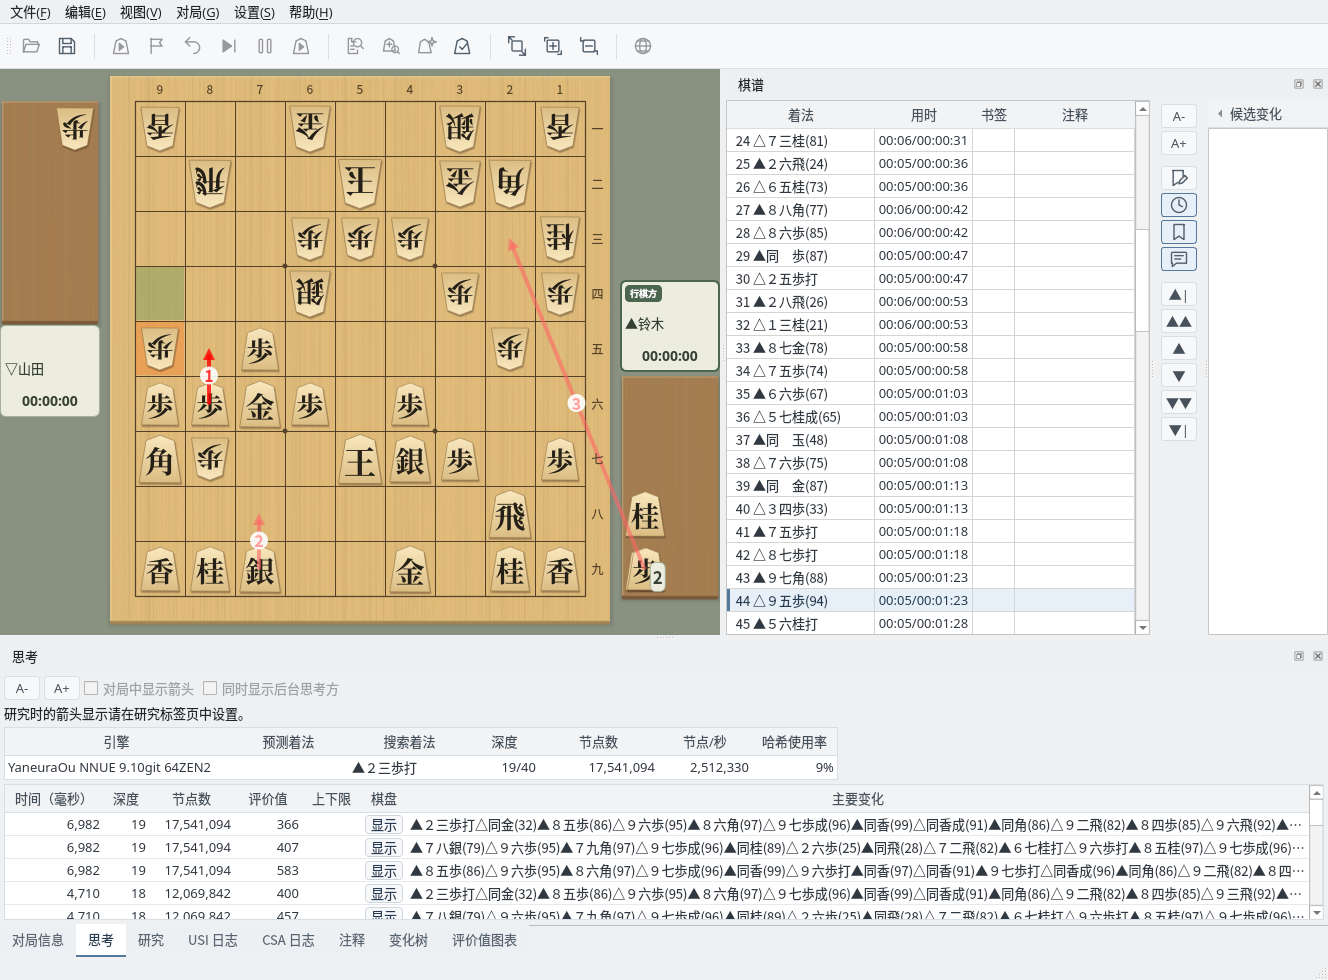This screenshot has width=1328, height=980.
Task: Click the square-with-minus icon in the toolbar
Action: pos(589,46)
